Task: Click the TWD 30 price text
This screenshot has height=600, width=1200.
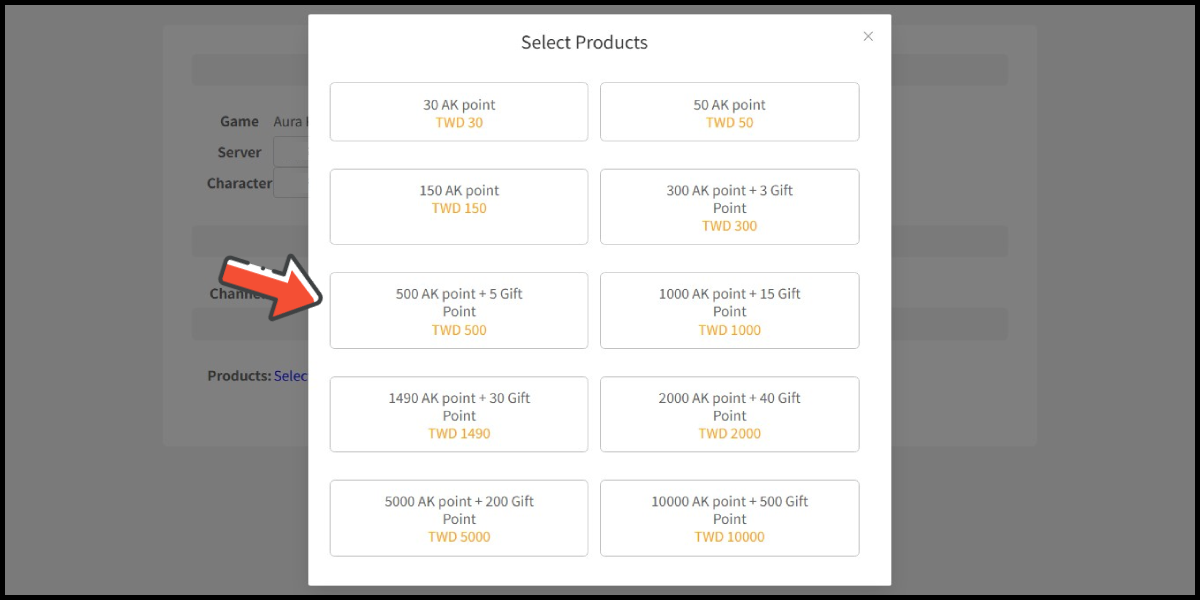Action: click(459, 123)
